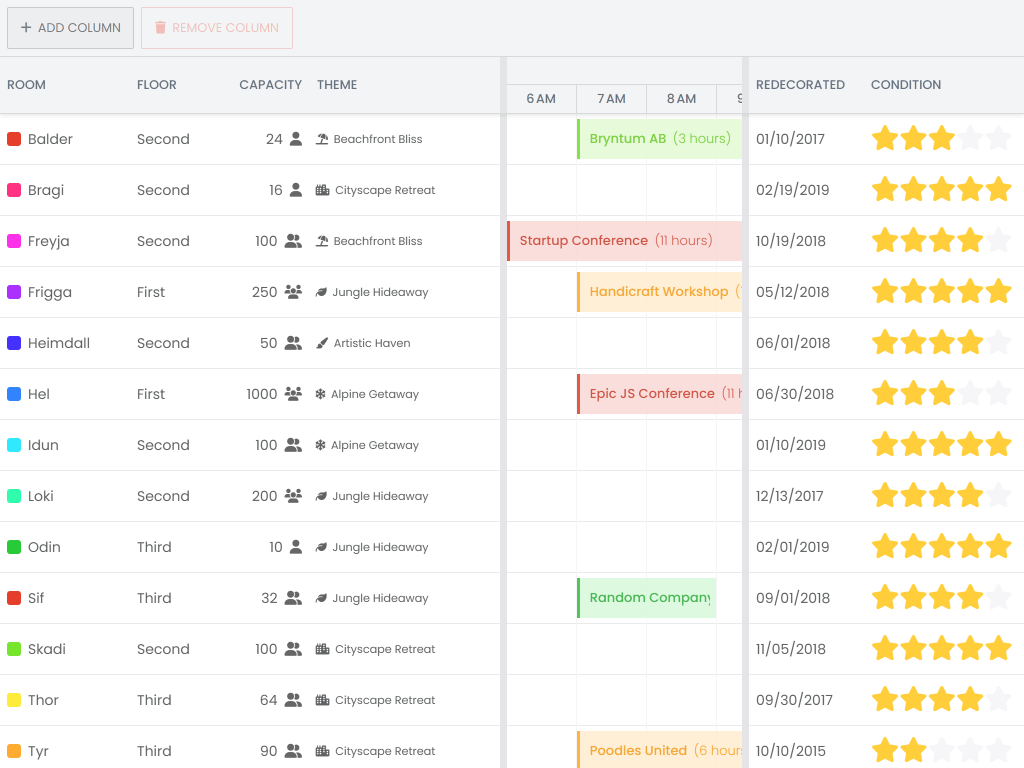Select the Redecorated column header
Image resolution: width=1024 pixels, height=768 pixels.
(x=800, y=85)
